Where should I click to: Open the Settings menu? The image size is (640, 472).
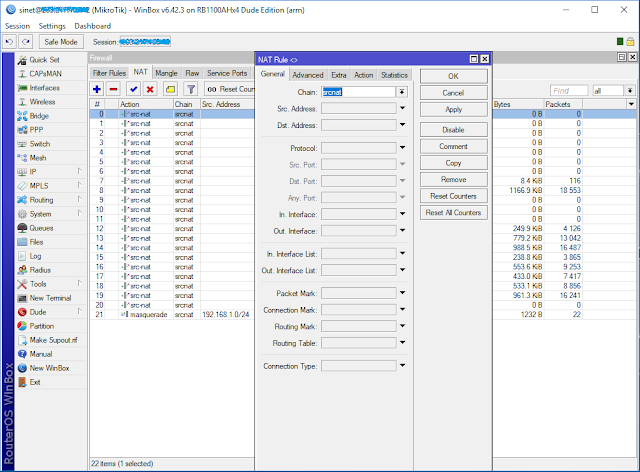click(52, 26)
